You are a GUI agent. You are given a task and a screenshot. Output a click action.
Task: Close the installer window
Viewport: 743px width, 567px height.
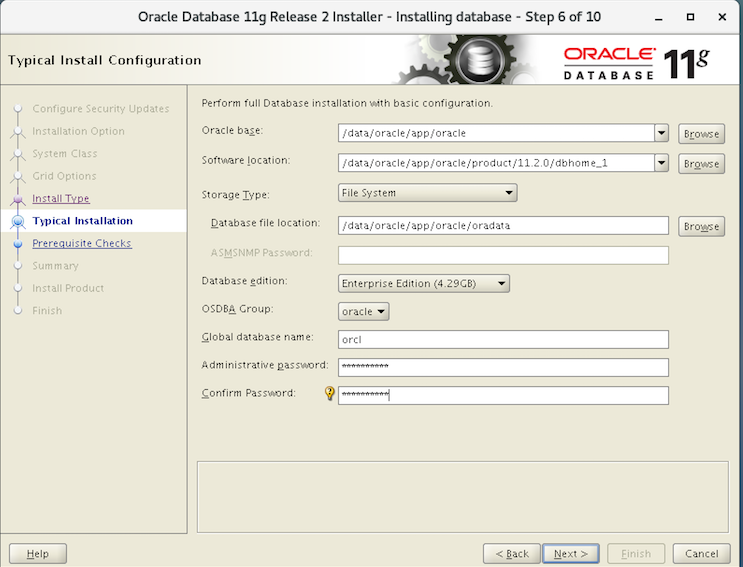coord(722,17)
